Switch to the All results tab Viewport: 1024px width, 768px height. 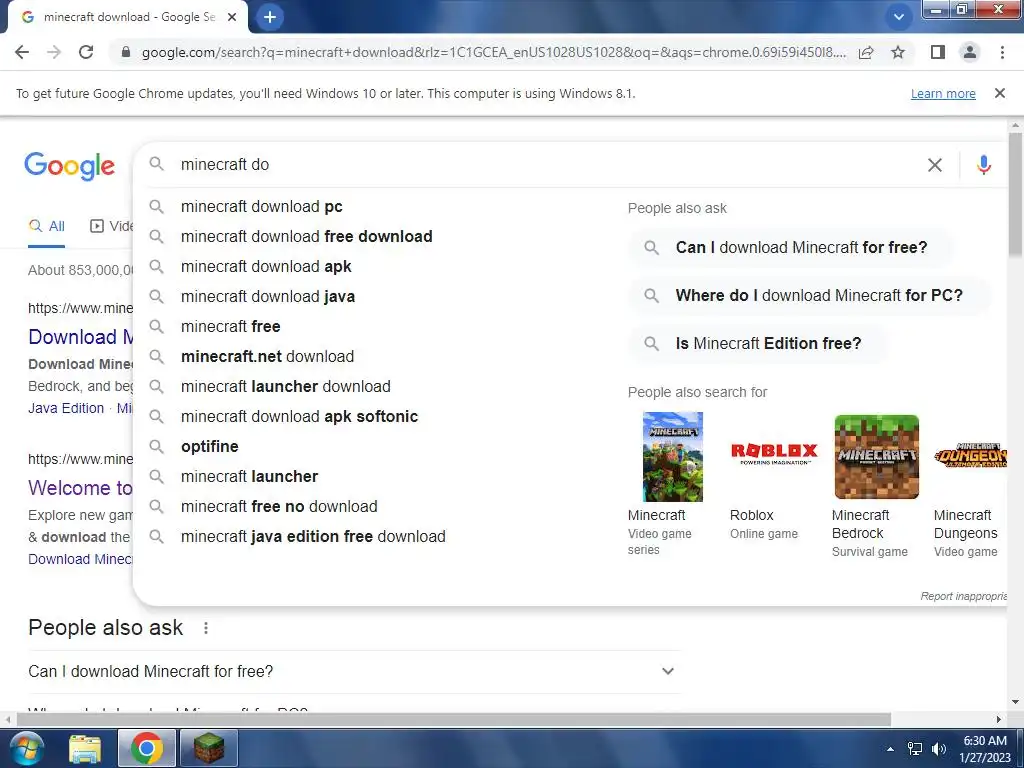pyautogui.click(x=46, y=227)
